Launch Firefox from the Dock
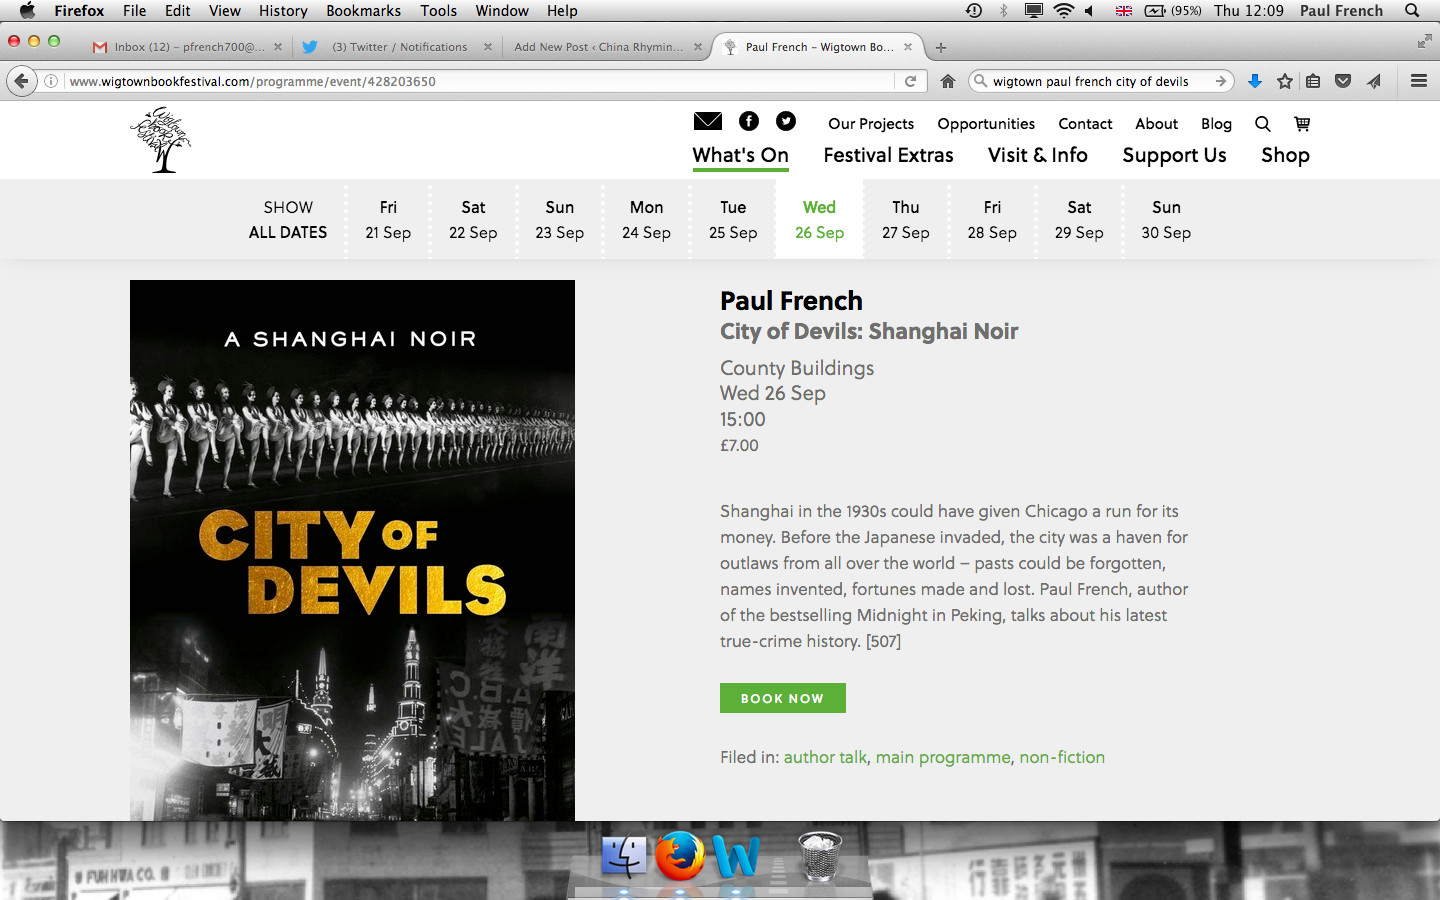The width and height of the screenshot is (1440, 900). pyautogui.click(x=680, y=856)
